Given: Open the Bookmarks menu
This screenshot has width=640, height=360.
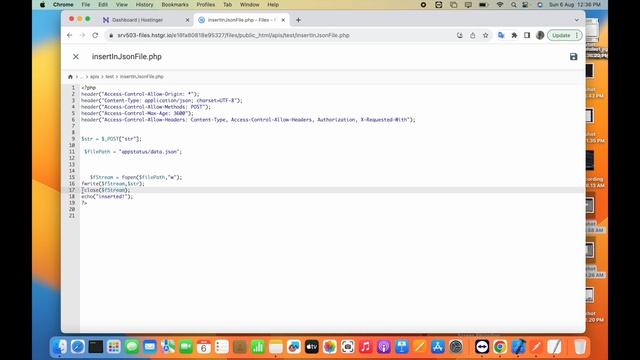Looking at the screenshot, I should pyautogui.click(x=175, y=4).
